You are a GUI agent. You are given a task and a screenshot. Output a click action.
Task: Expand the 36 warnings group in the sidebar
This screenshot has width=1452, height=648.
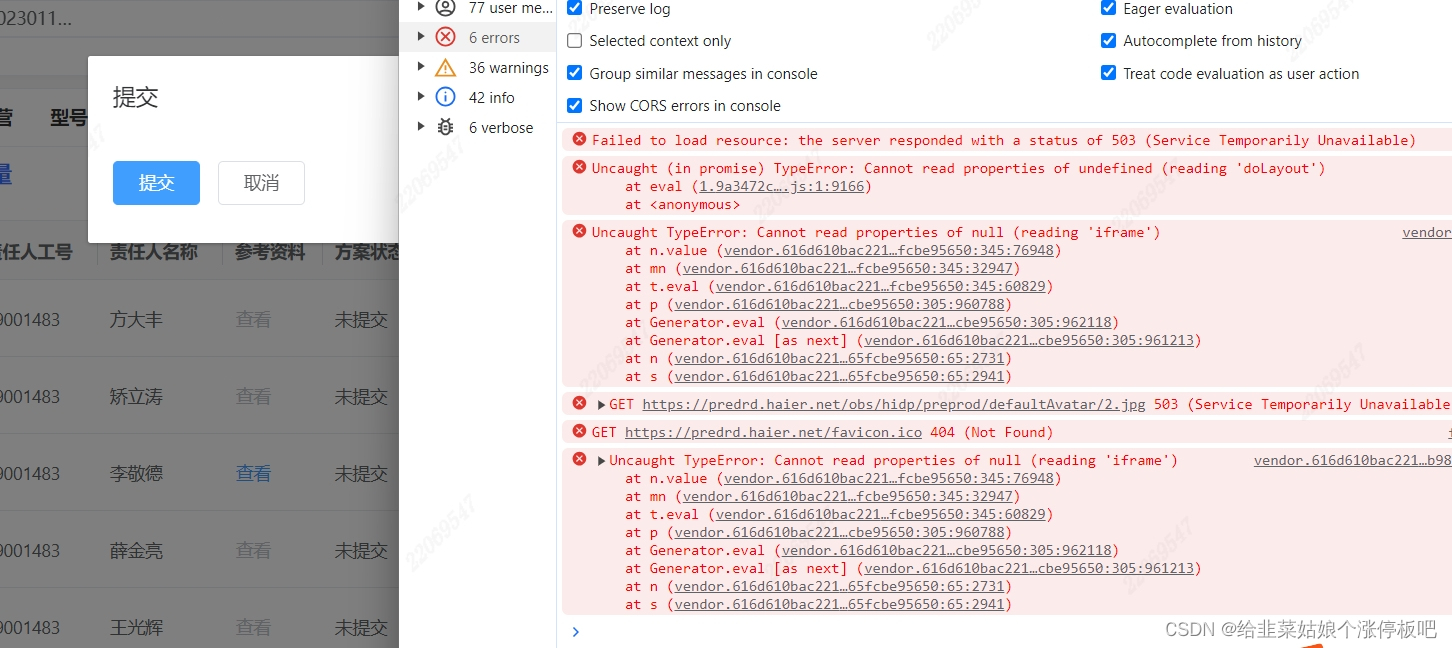pyautogui.click(x=421, y=67)
